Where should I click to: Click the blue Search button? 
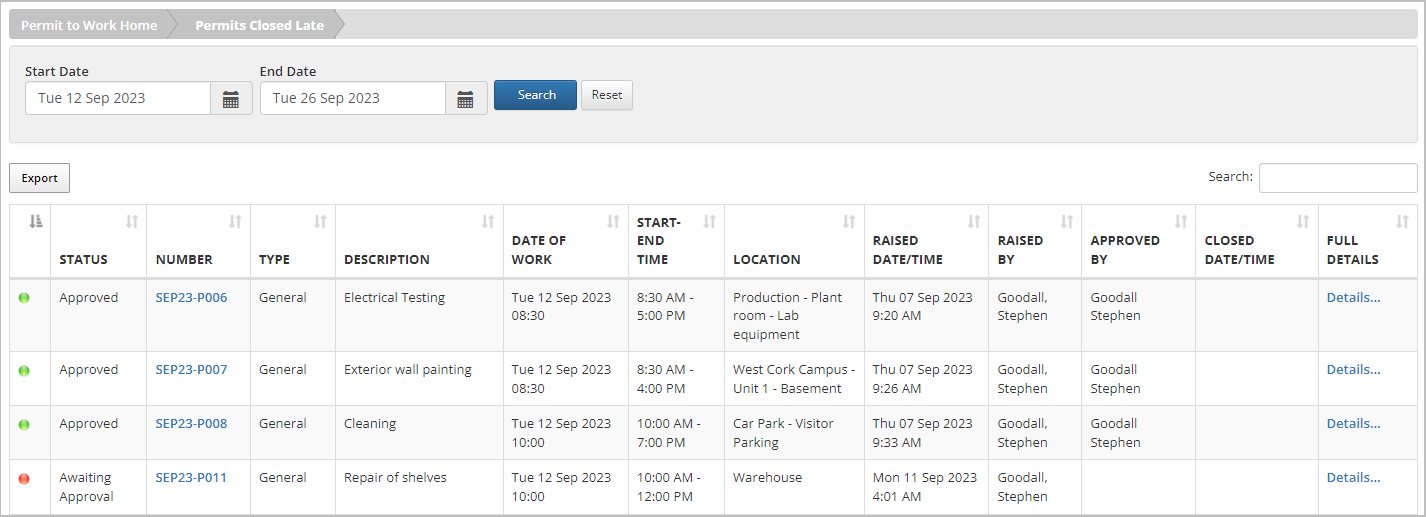(x=535, y=95)
